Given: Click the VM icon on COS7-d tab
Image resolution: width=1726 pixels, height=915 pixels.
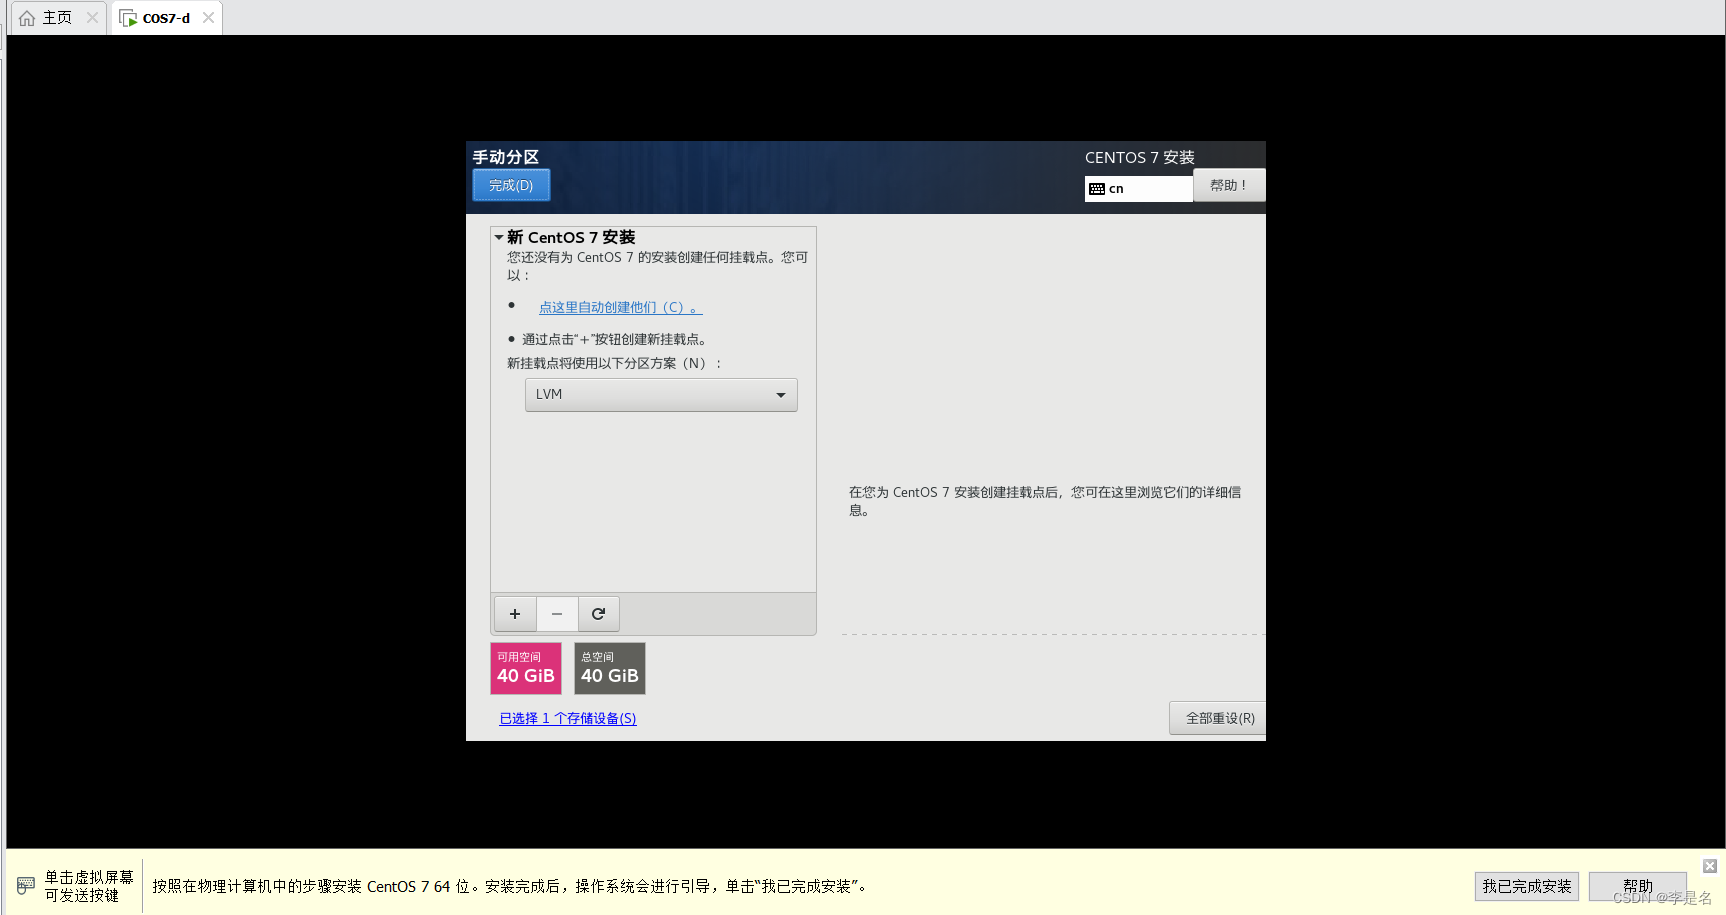Looking at the screenshot, I should 128,18.
